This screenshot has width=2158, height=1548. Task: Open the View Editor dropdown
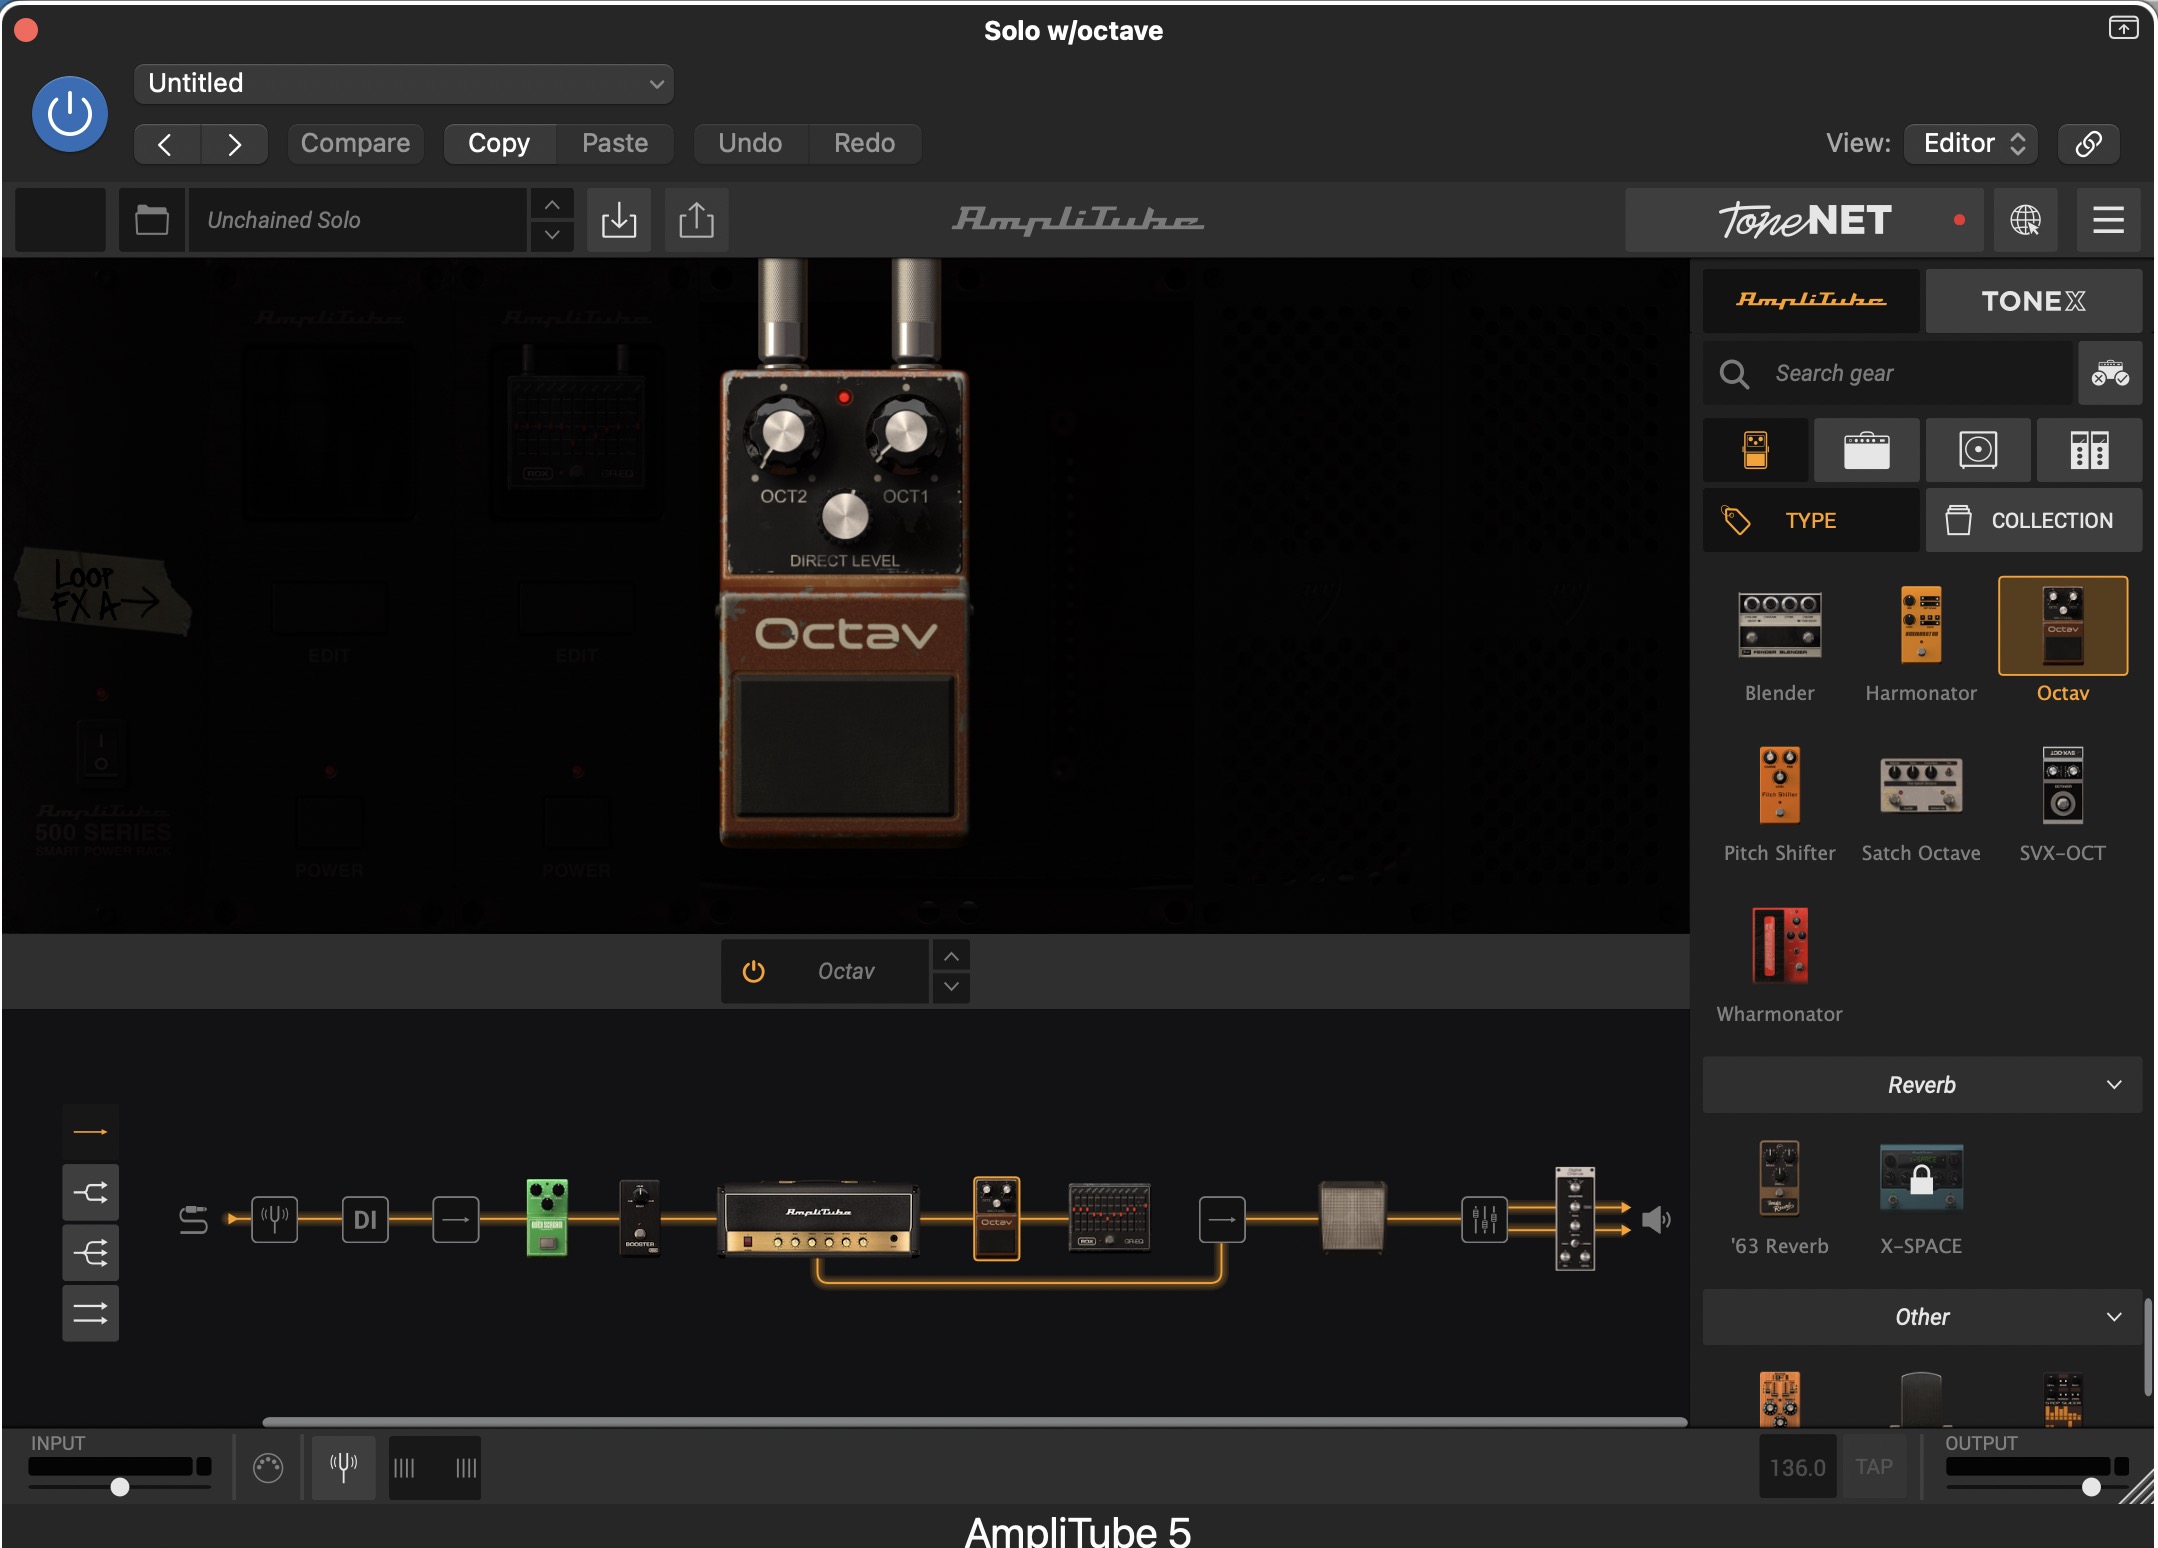coord(1971,144)
